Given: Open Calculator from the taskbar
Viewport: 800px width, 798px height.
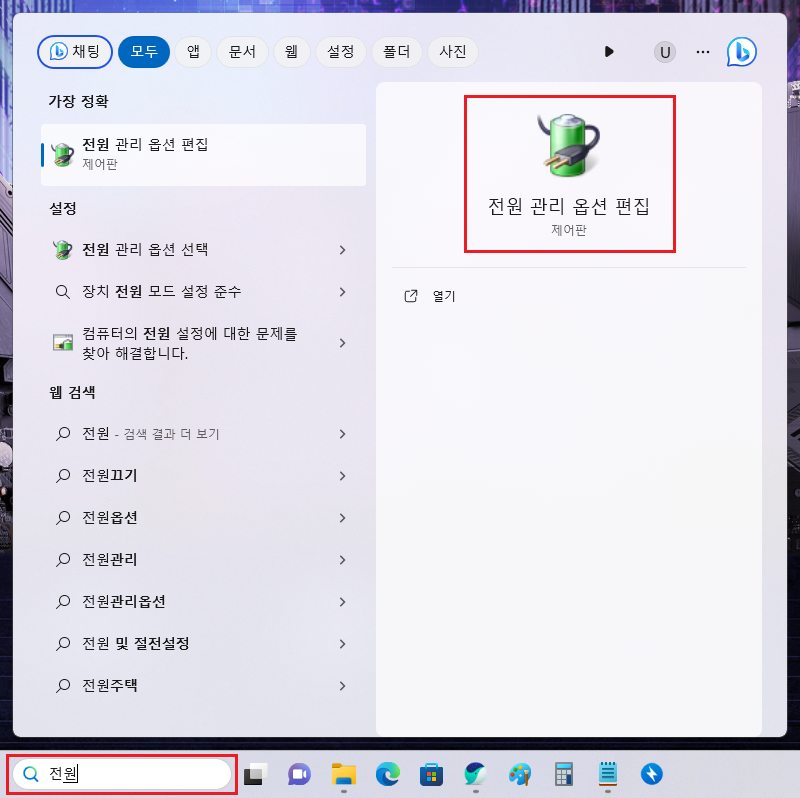Looking at the screenshot, I should tap(563, 774).
